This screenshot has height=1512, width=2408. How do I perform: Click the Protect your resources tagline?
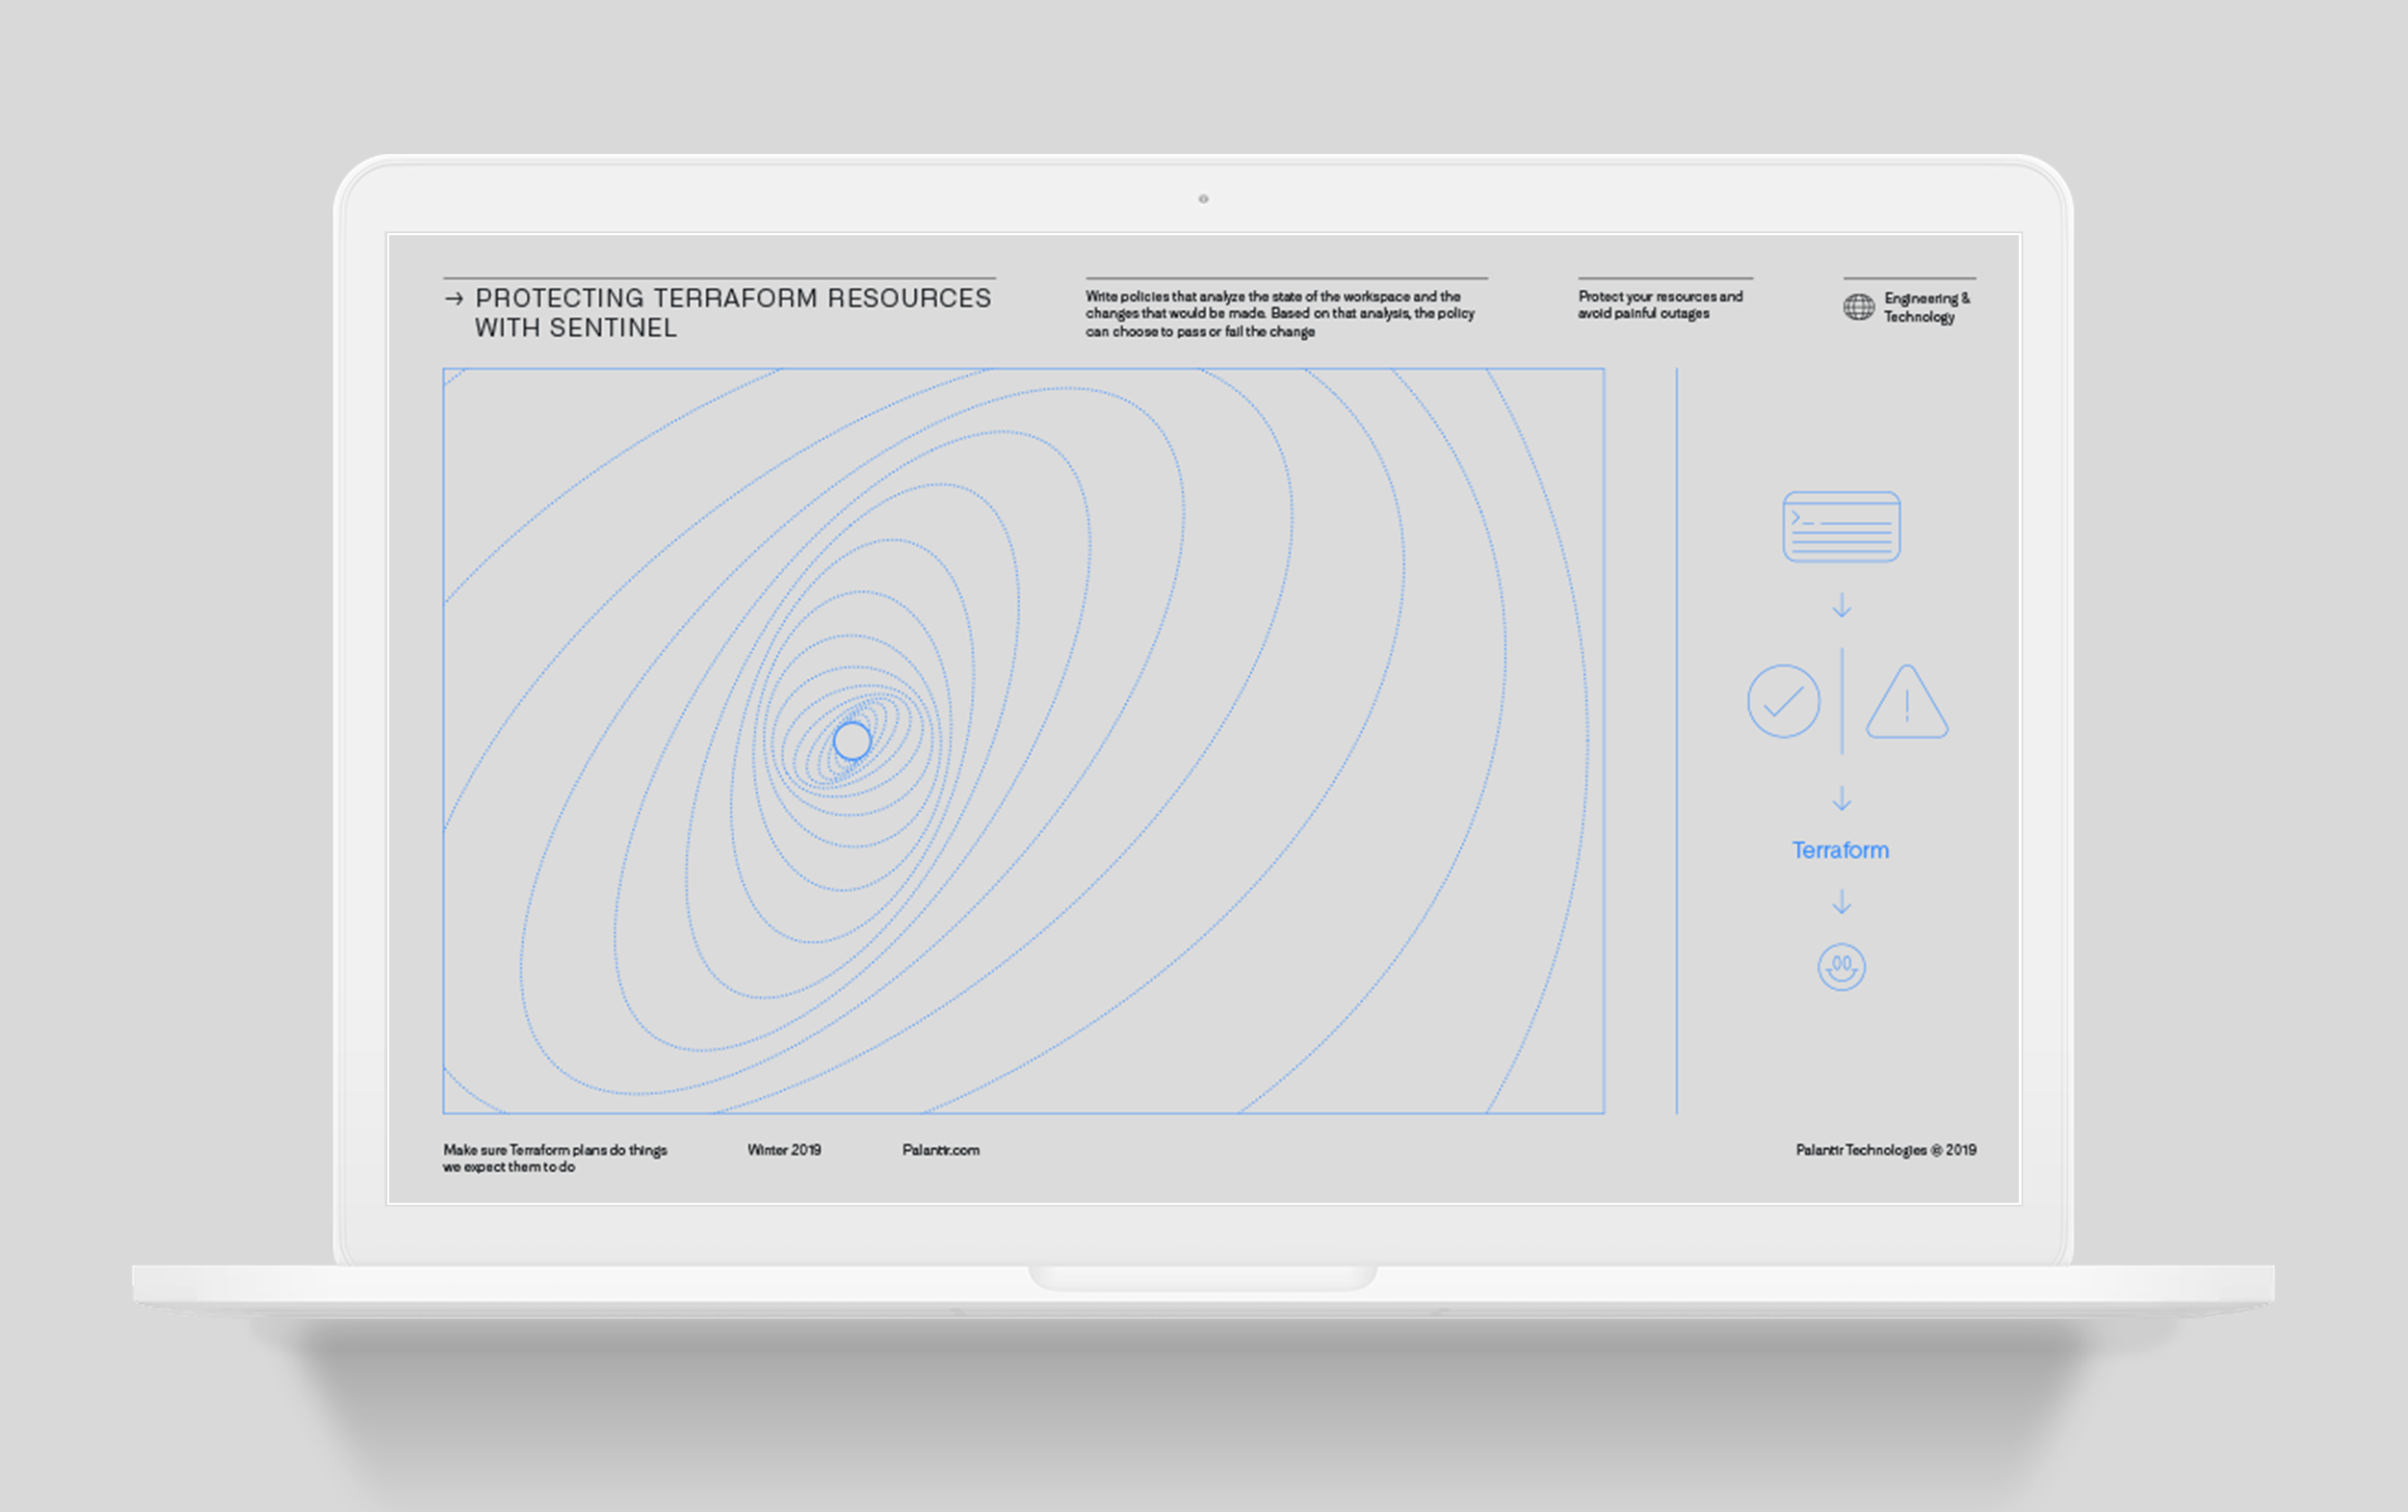pos(1659,304)
